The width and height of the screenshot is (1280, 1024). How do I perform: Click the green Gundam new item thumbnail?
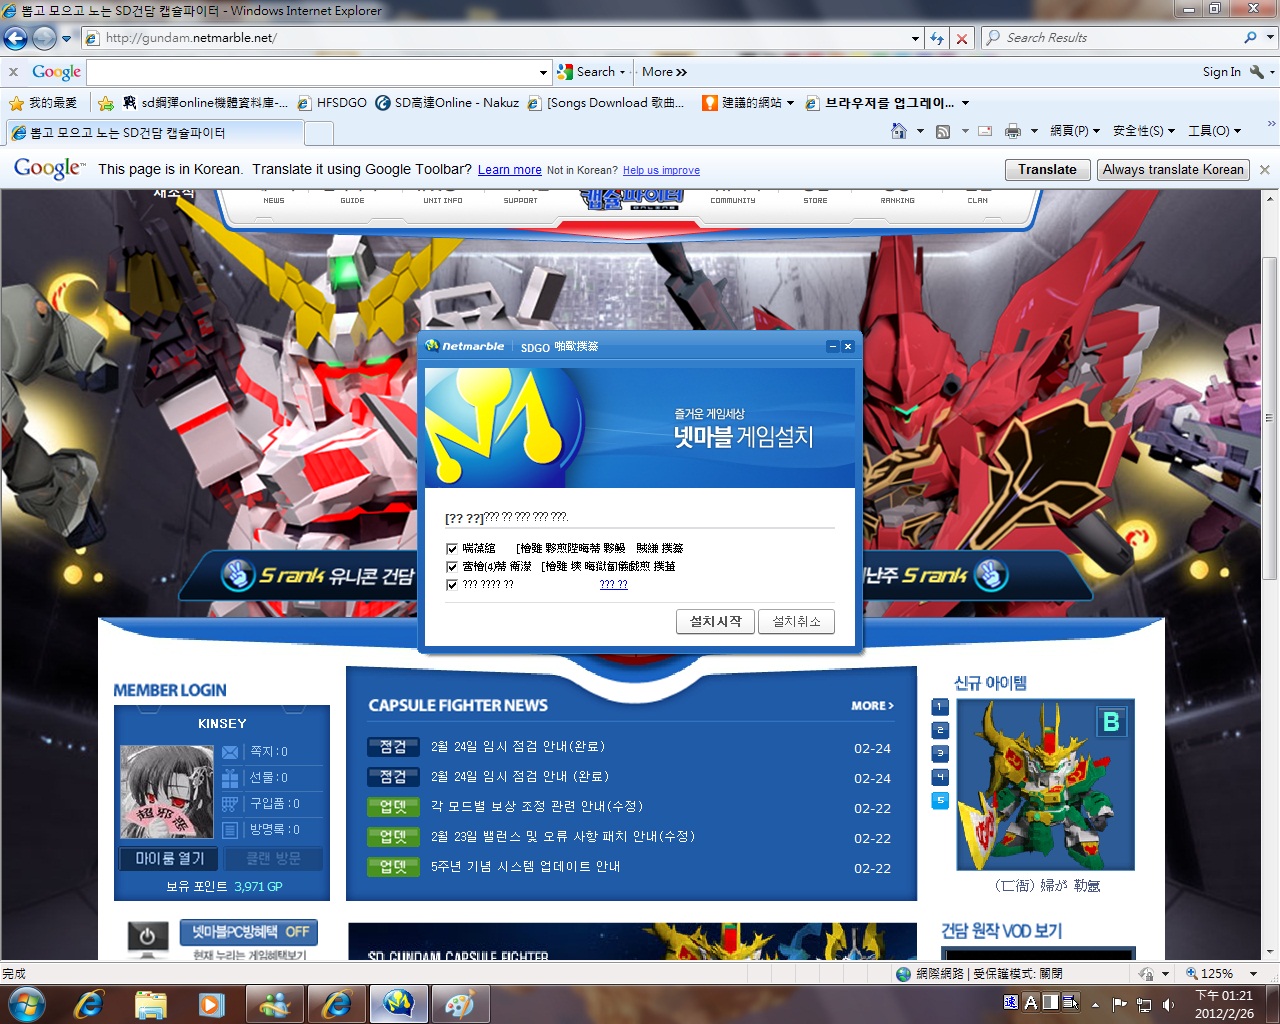[x=1045, y=784]
